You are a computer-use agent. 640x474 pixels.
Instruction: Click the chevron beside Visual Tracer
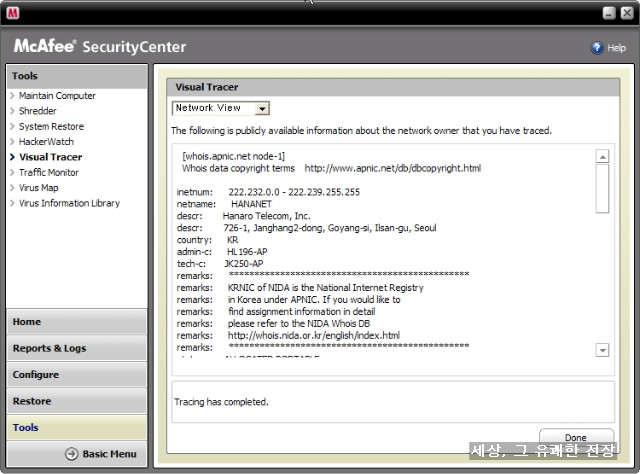pos(12,157)
